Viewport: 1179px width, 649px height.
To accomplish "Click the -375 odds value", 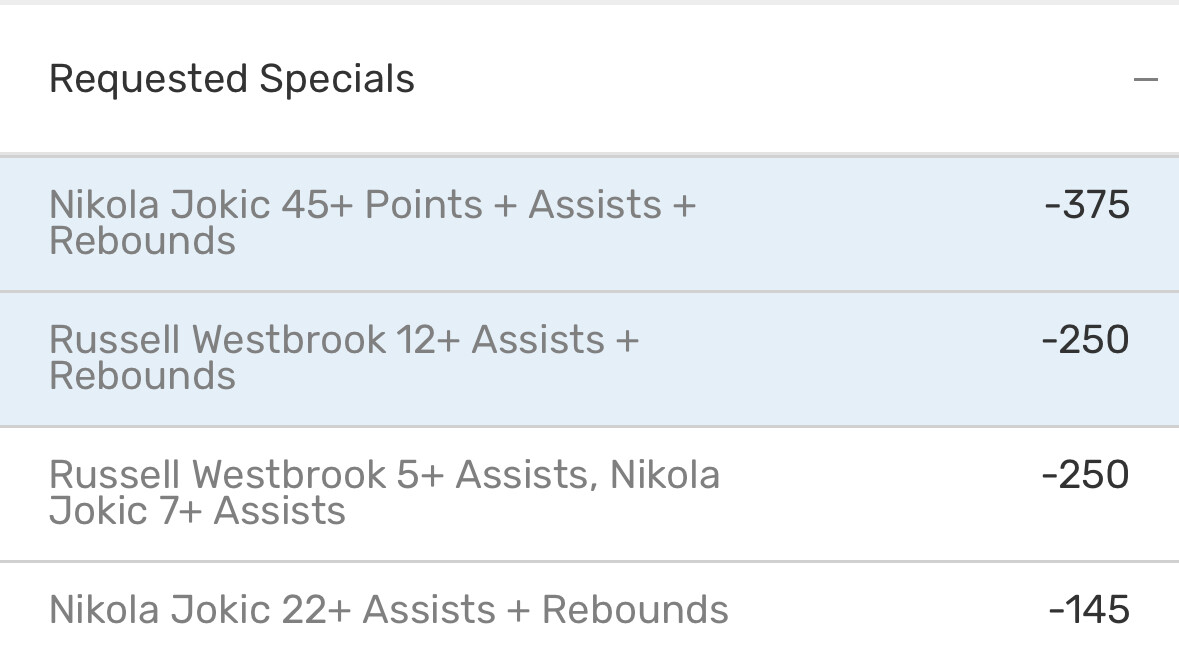I will point(1087,205).
